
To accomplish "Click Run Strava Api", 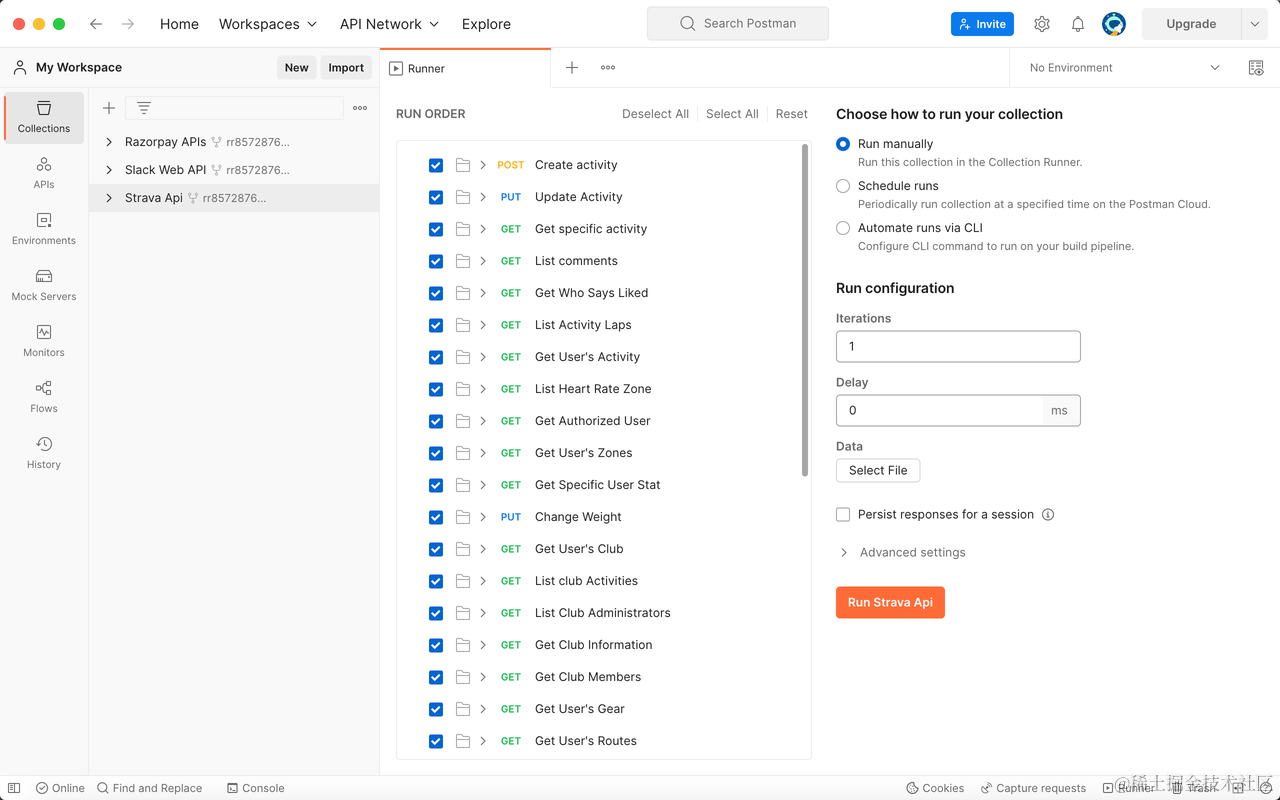I will [890, 602].
